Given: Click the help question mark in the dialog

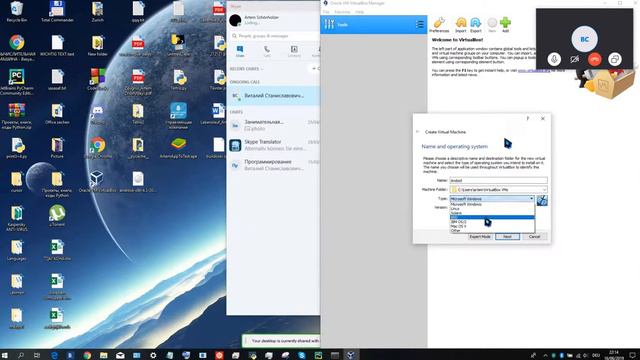Looking at the screenshot, I should (527, 118).
